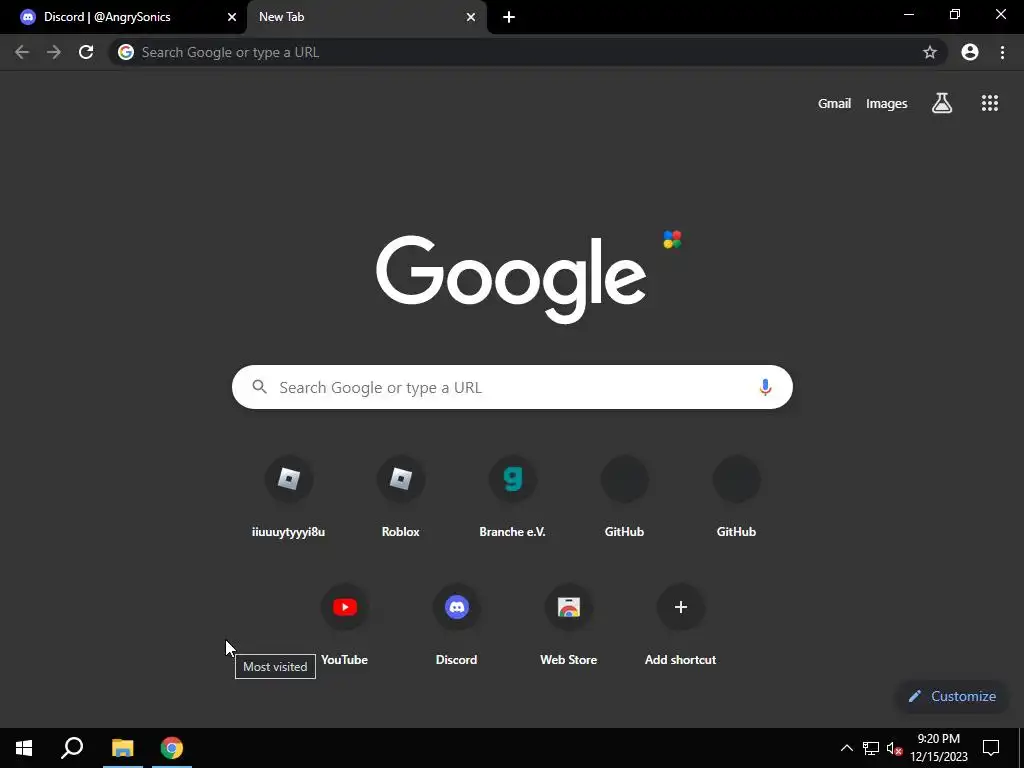Open Chrome's three-dot menu
Screen dimensions: 1024x768
[x=1002, y=52]
